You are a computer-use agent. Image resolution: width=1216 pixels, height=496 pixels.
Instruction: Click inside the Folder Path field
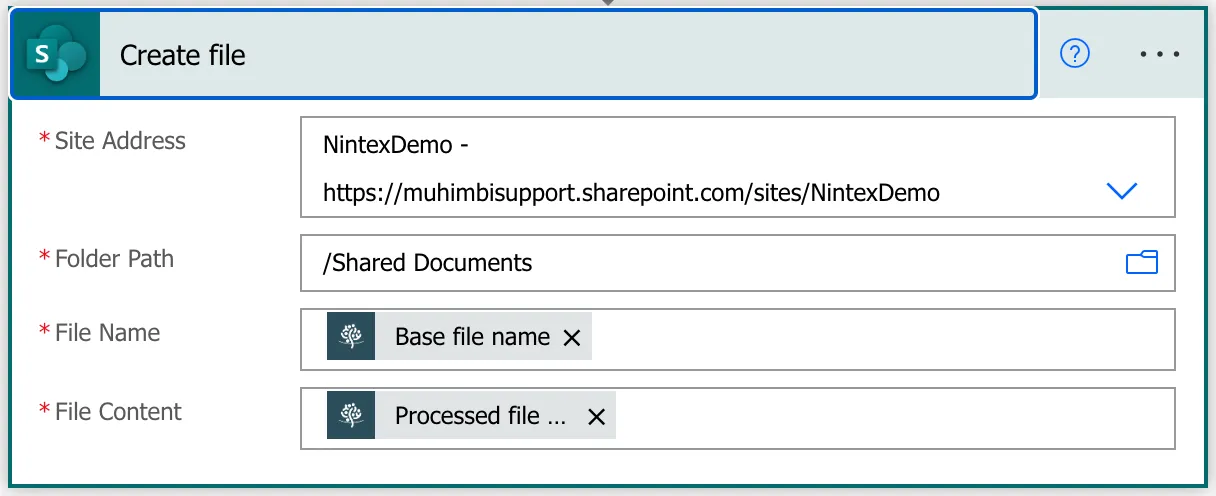tap(737, 263)
